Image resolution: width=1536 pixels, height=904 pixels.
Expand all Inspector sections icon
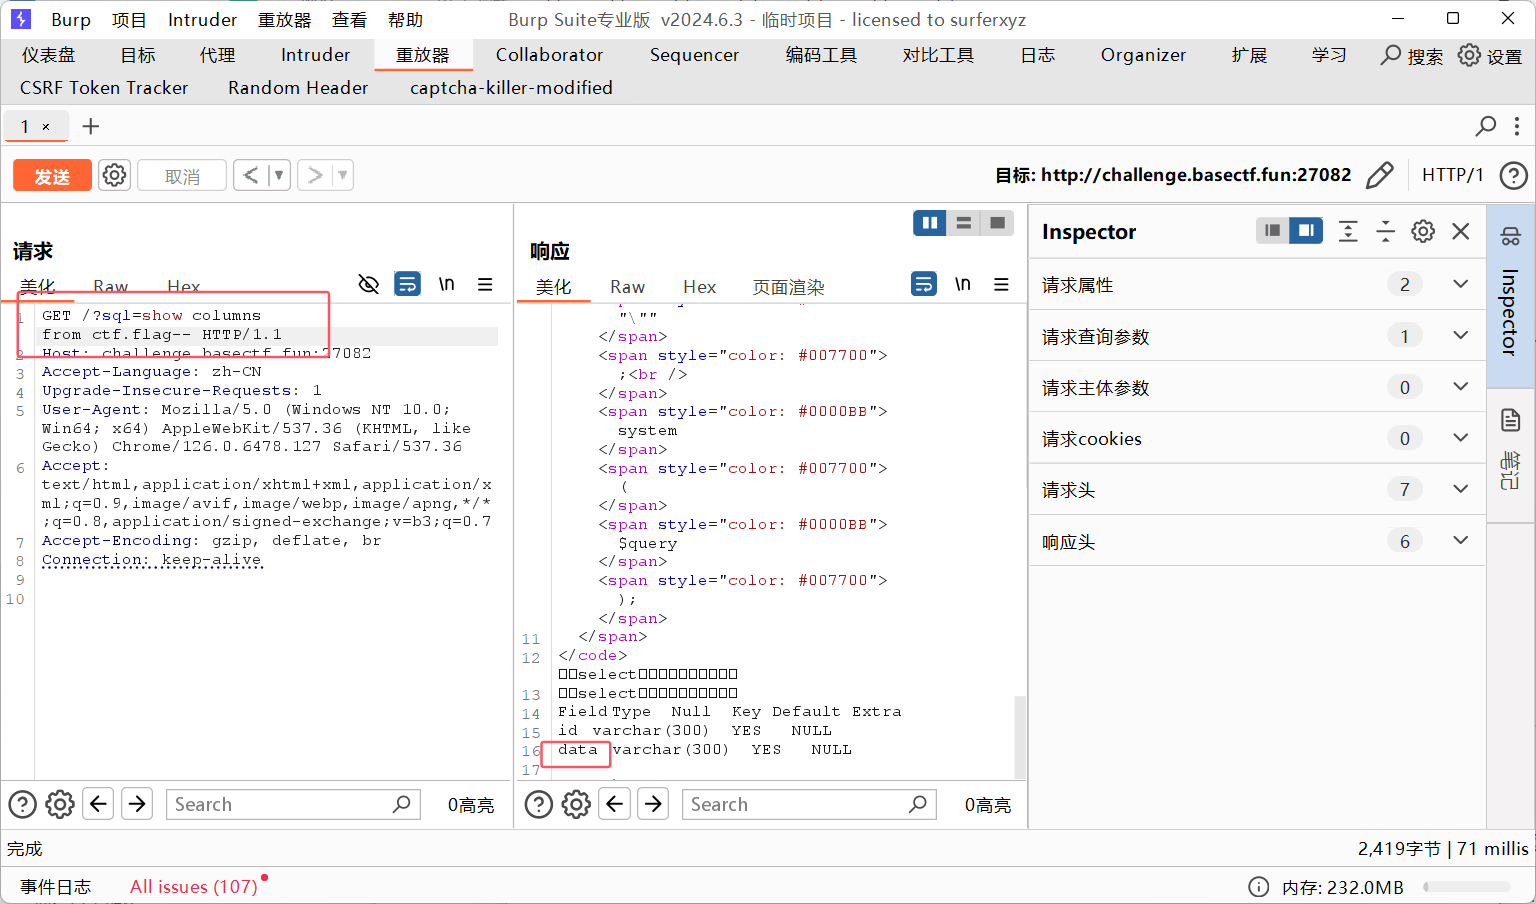click(x=1348, y=231)
